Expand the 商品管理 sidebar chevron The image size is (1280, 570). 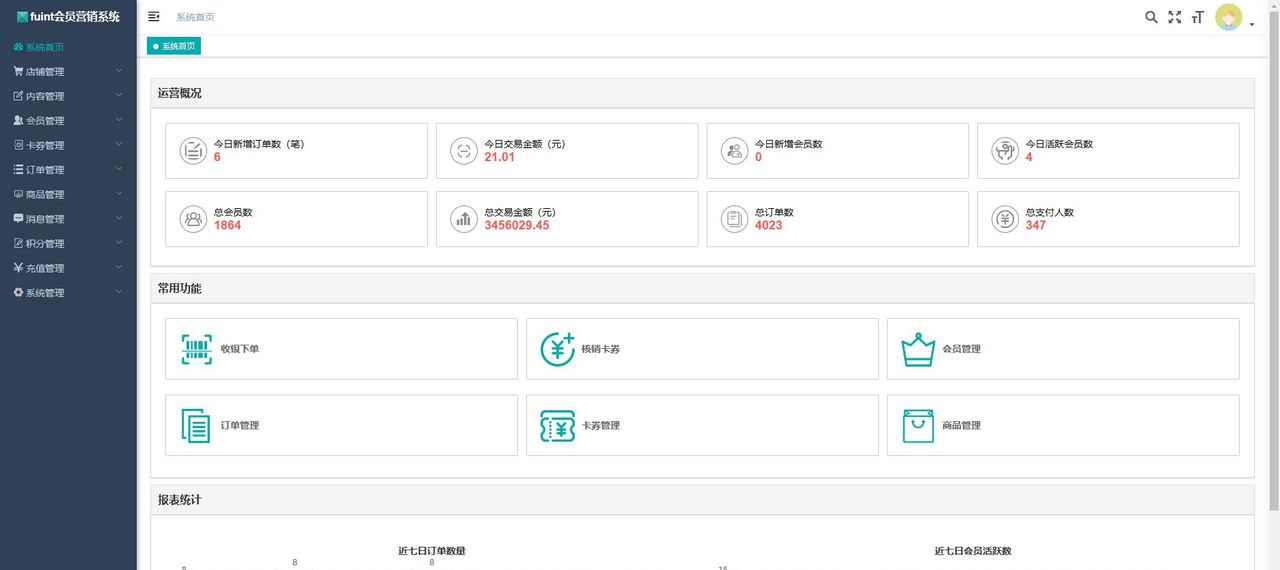pos(119,193)
